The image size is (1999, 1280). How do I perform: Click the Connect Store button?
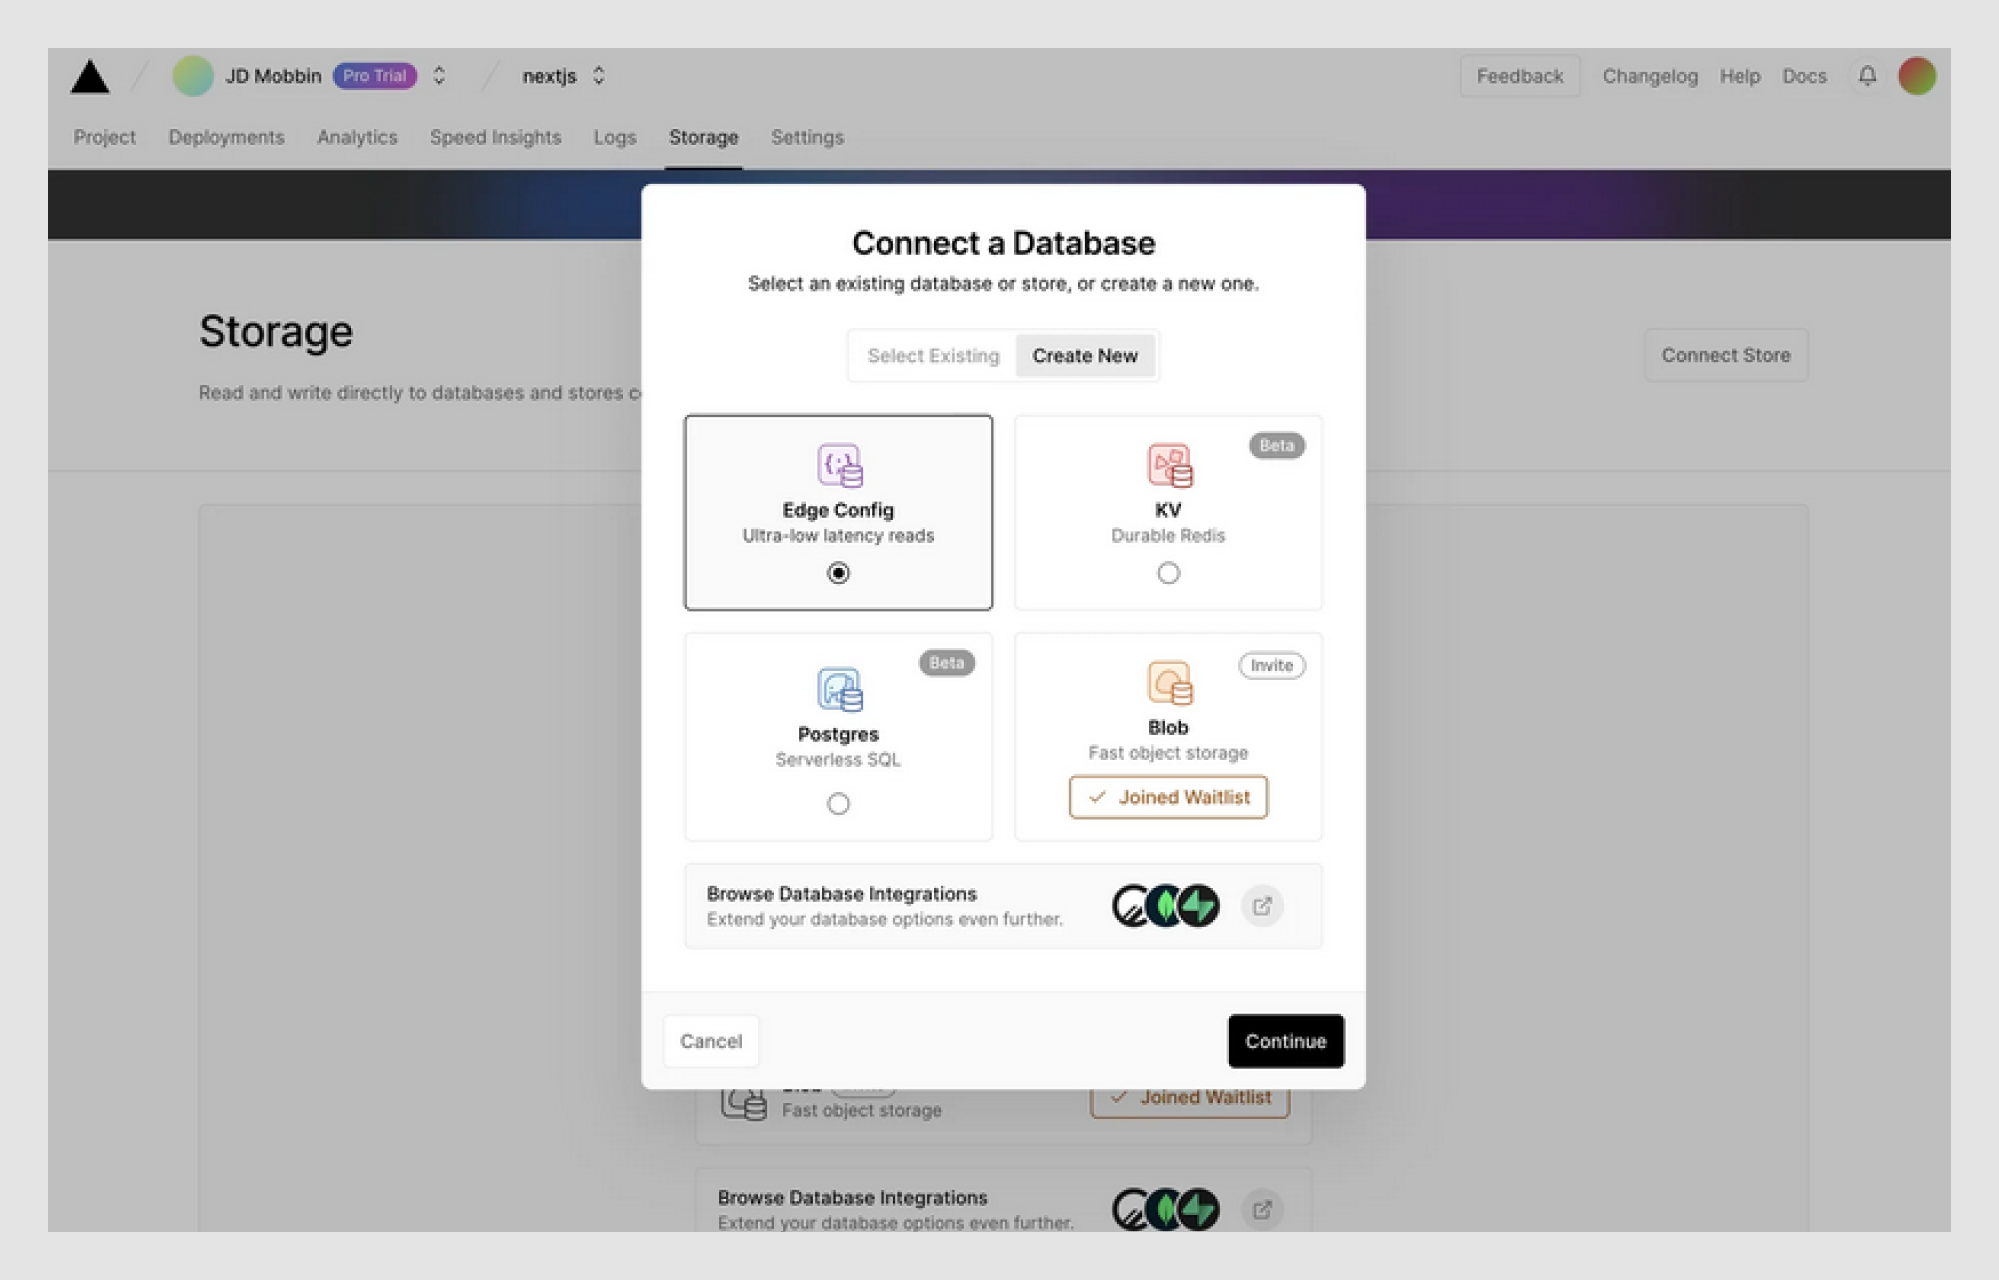(1726, 355)
